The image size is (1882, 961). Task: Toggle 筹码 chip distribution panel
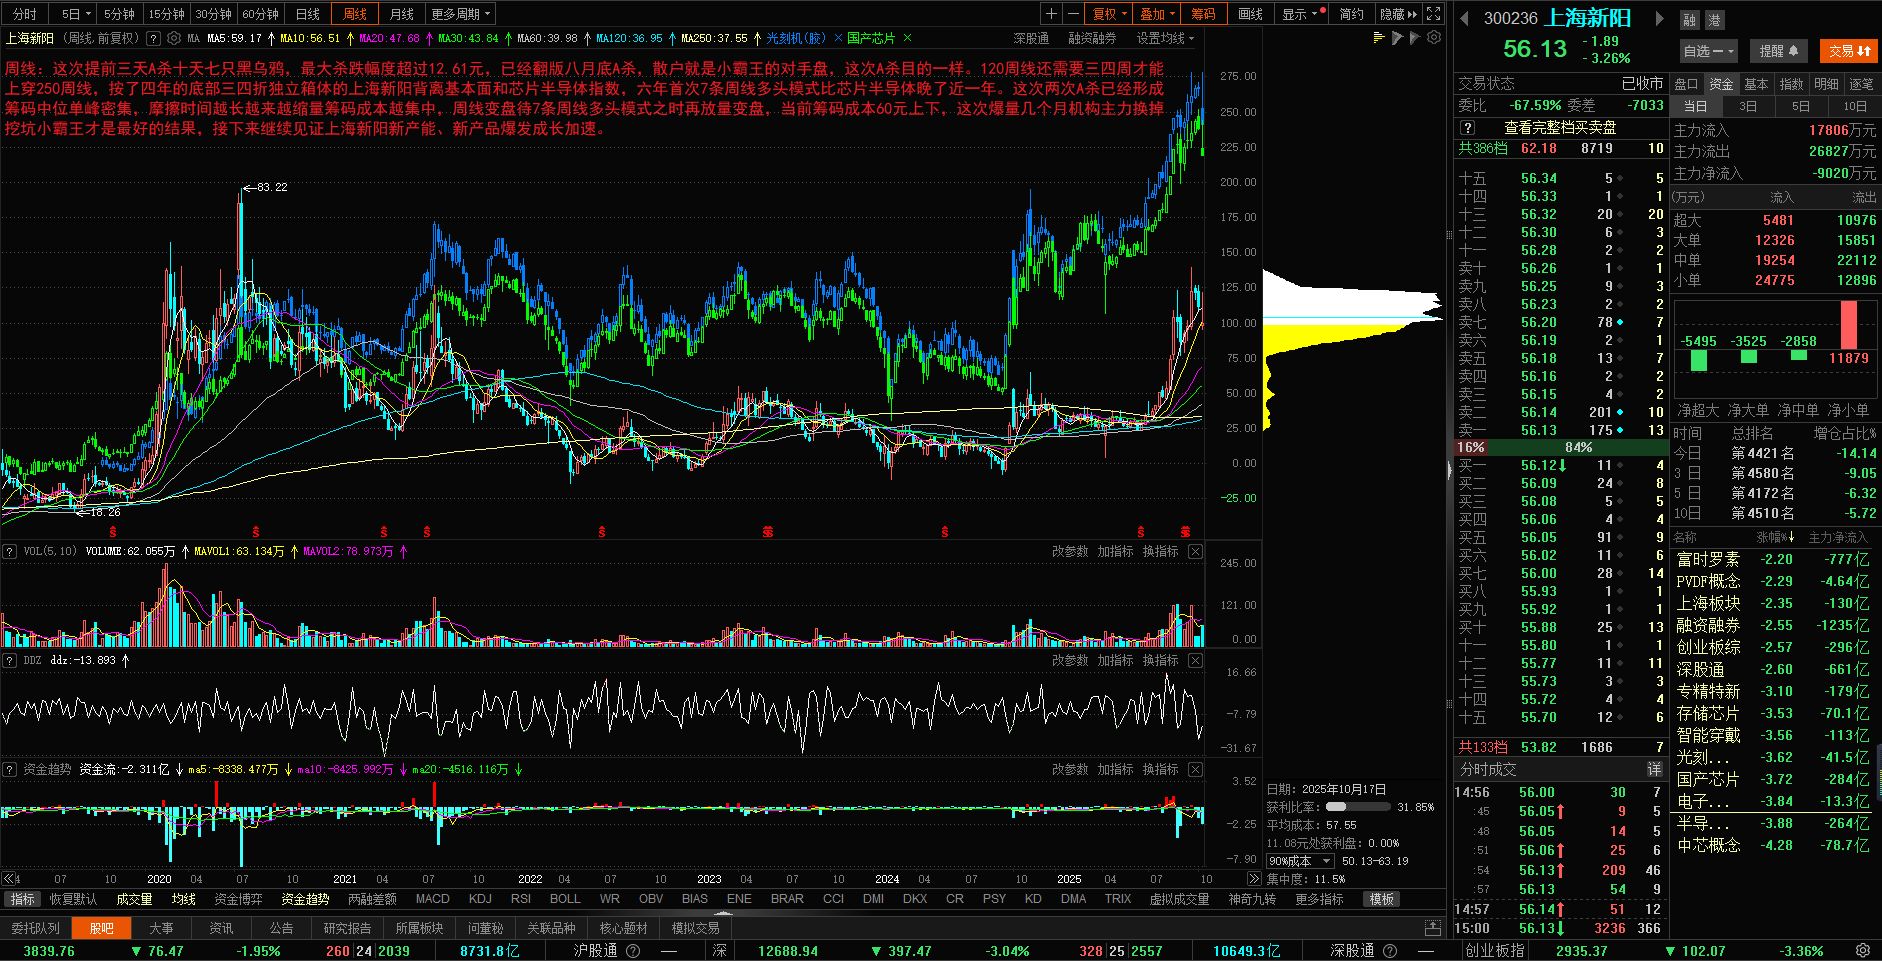(1203, 14)
